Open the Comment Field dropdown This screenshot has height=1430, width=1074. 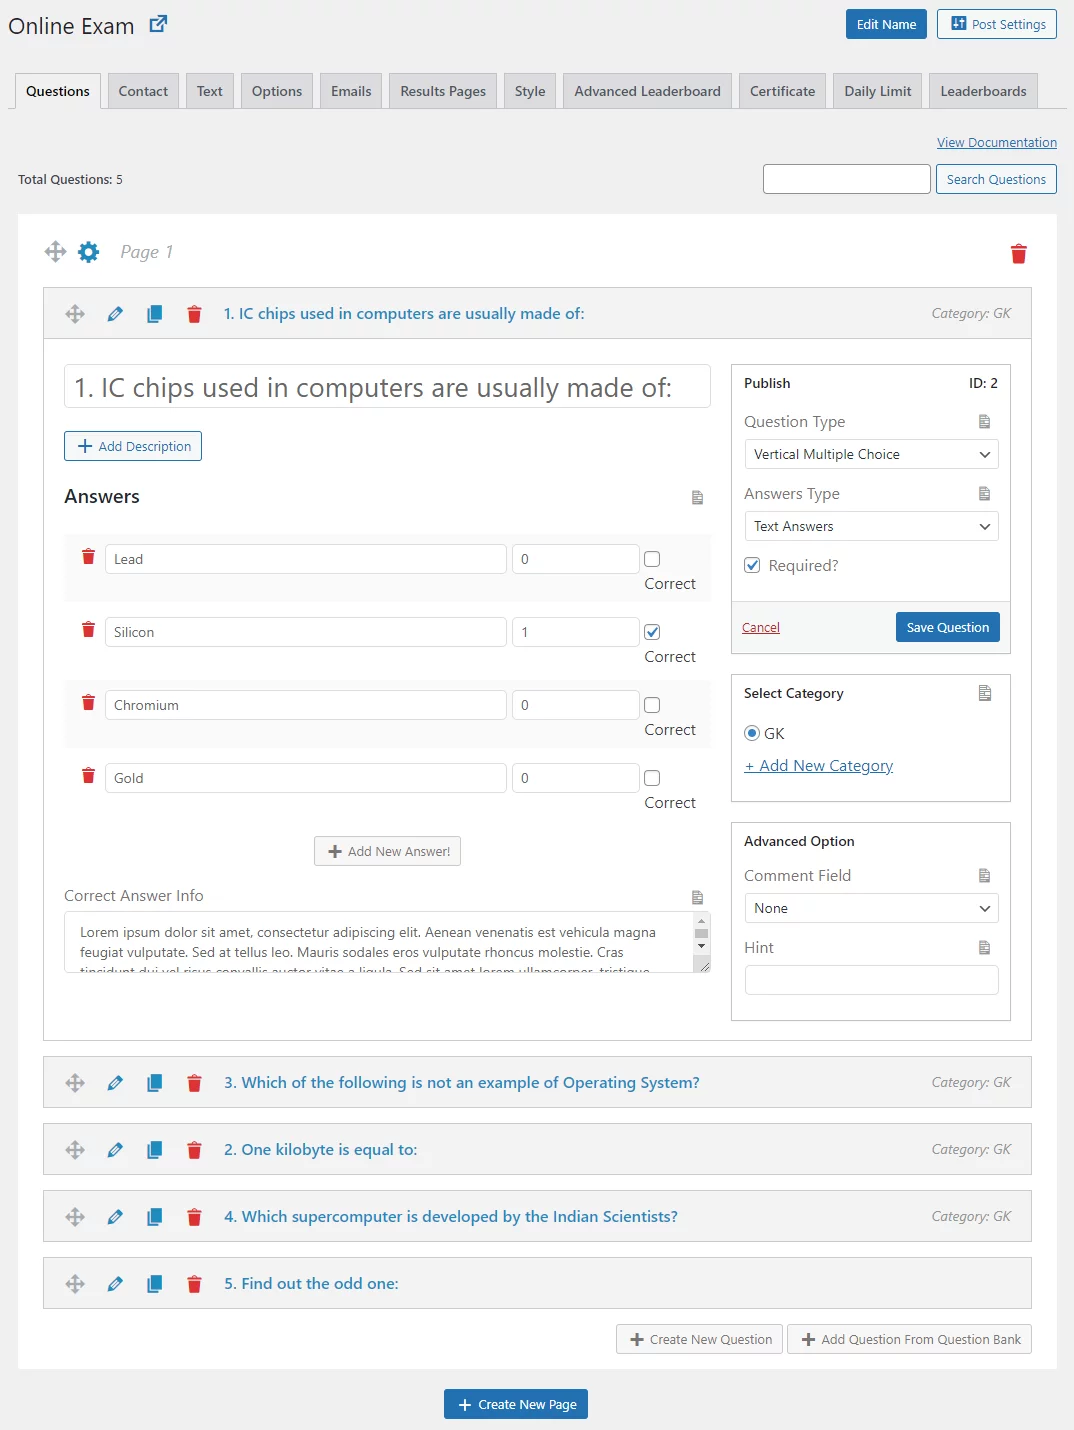870,908
